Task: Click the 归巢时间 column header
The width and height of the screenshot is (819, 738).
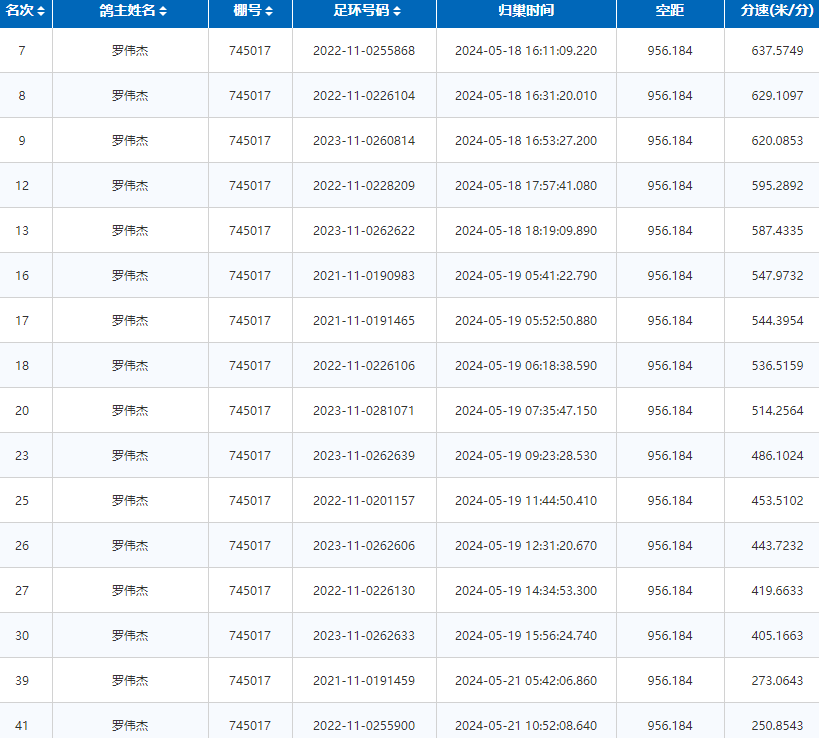Action: coord(525,11)
